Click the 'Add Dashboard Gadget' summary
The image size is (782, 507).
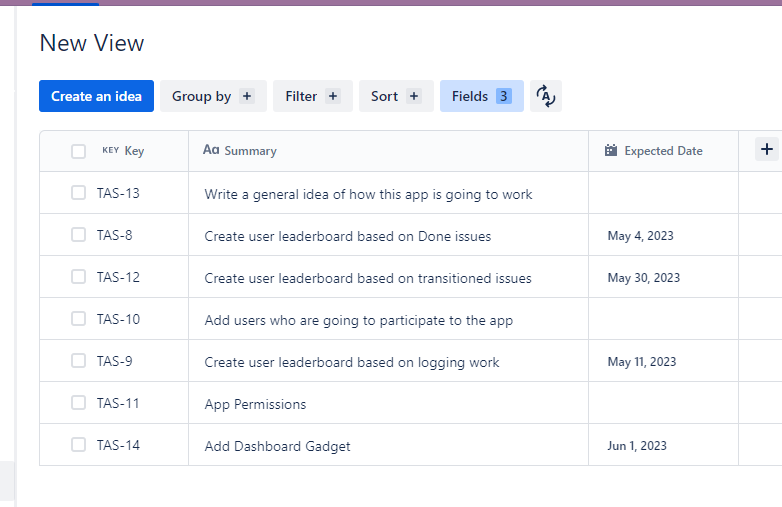click(x=277, y=446)
